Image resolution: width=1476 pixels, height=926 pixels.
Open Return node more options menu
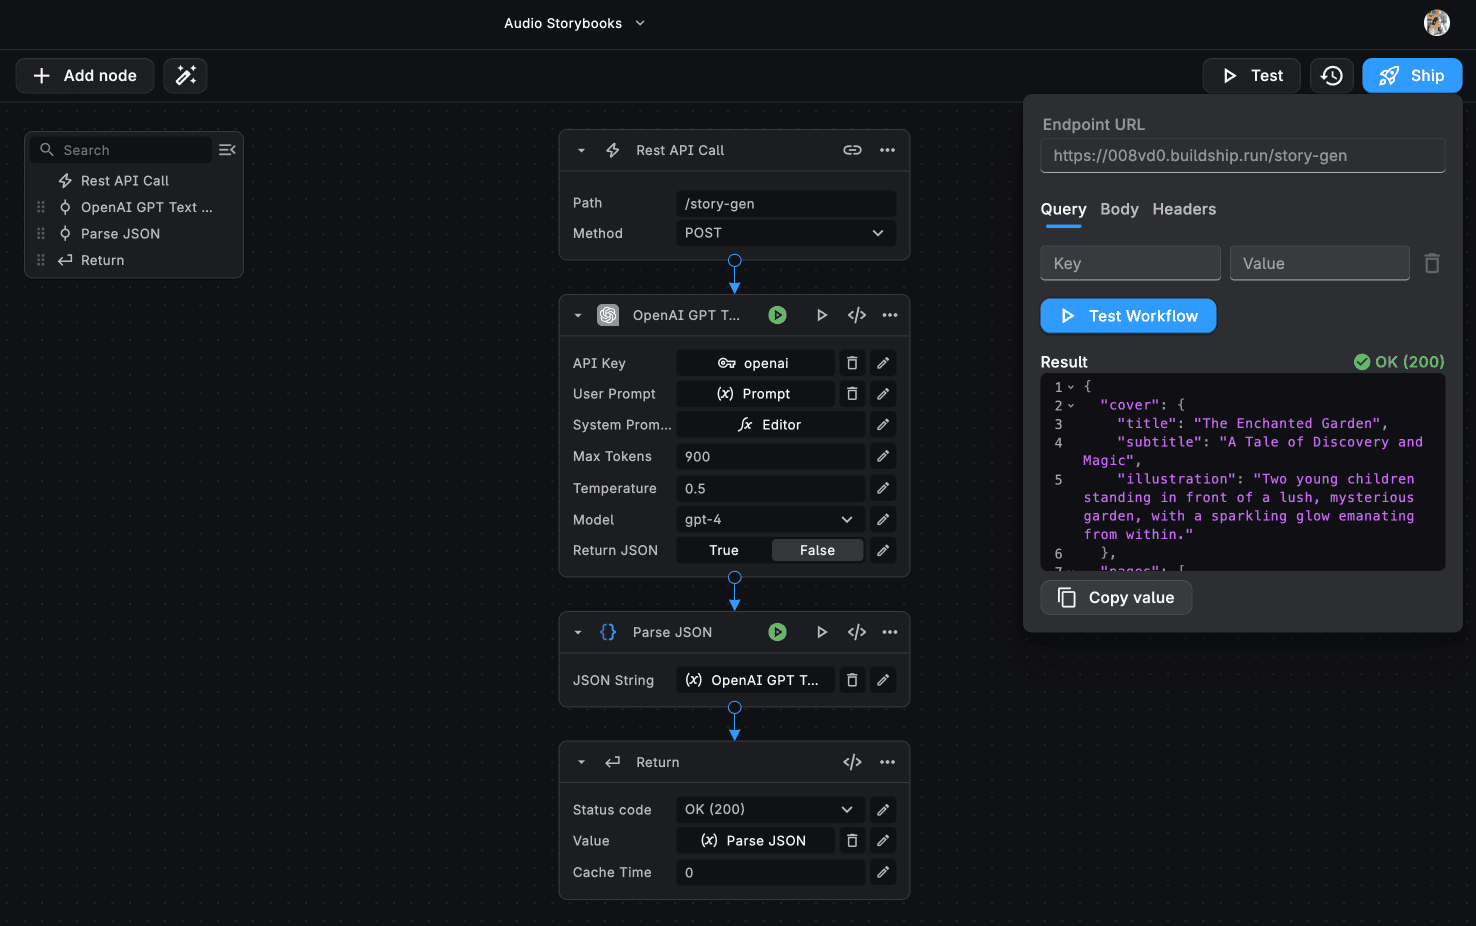[887, 762]
